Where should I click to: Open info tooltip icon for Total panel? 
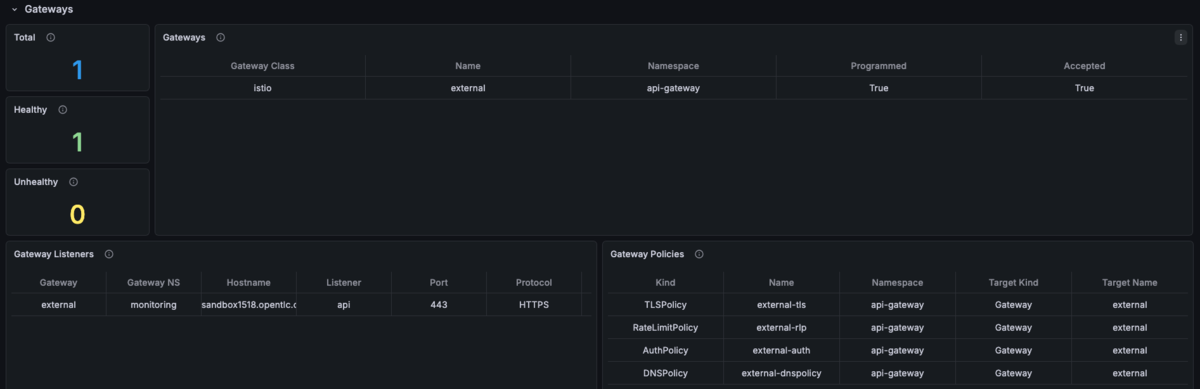(x=51, y=37)
